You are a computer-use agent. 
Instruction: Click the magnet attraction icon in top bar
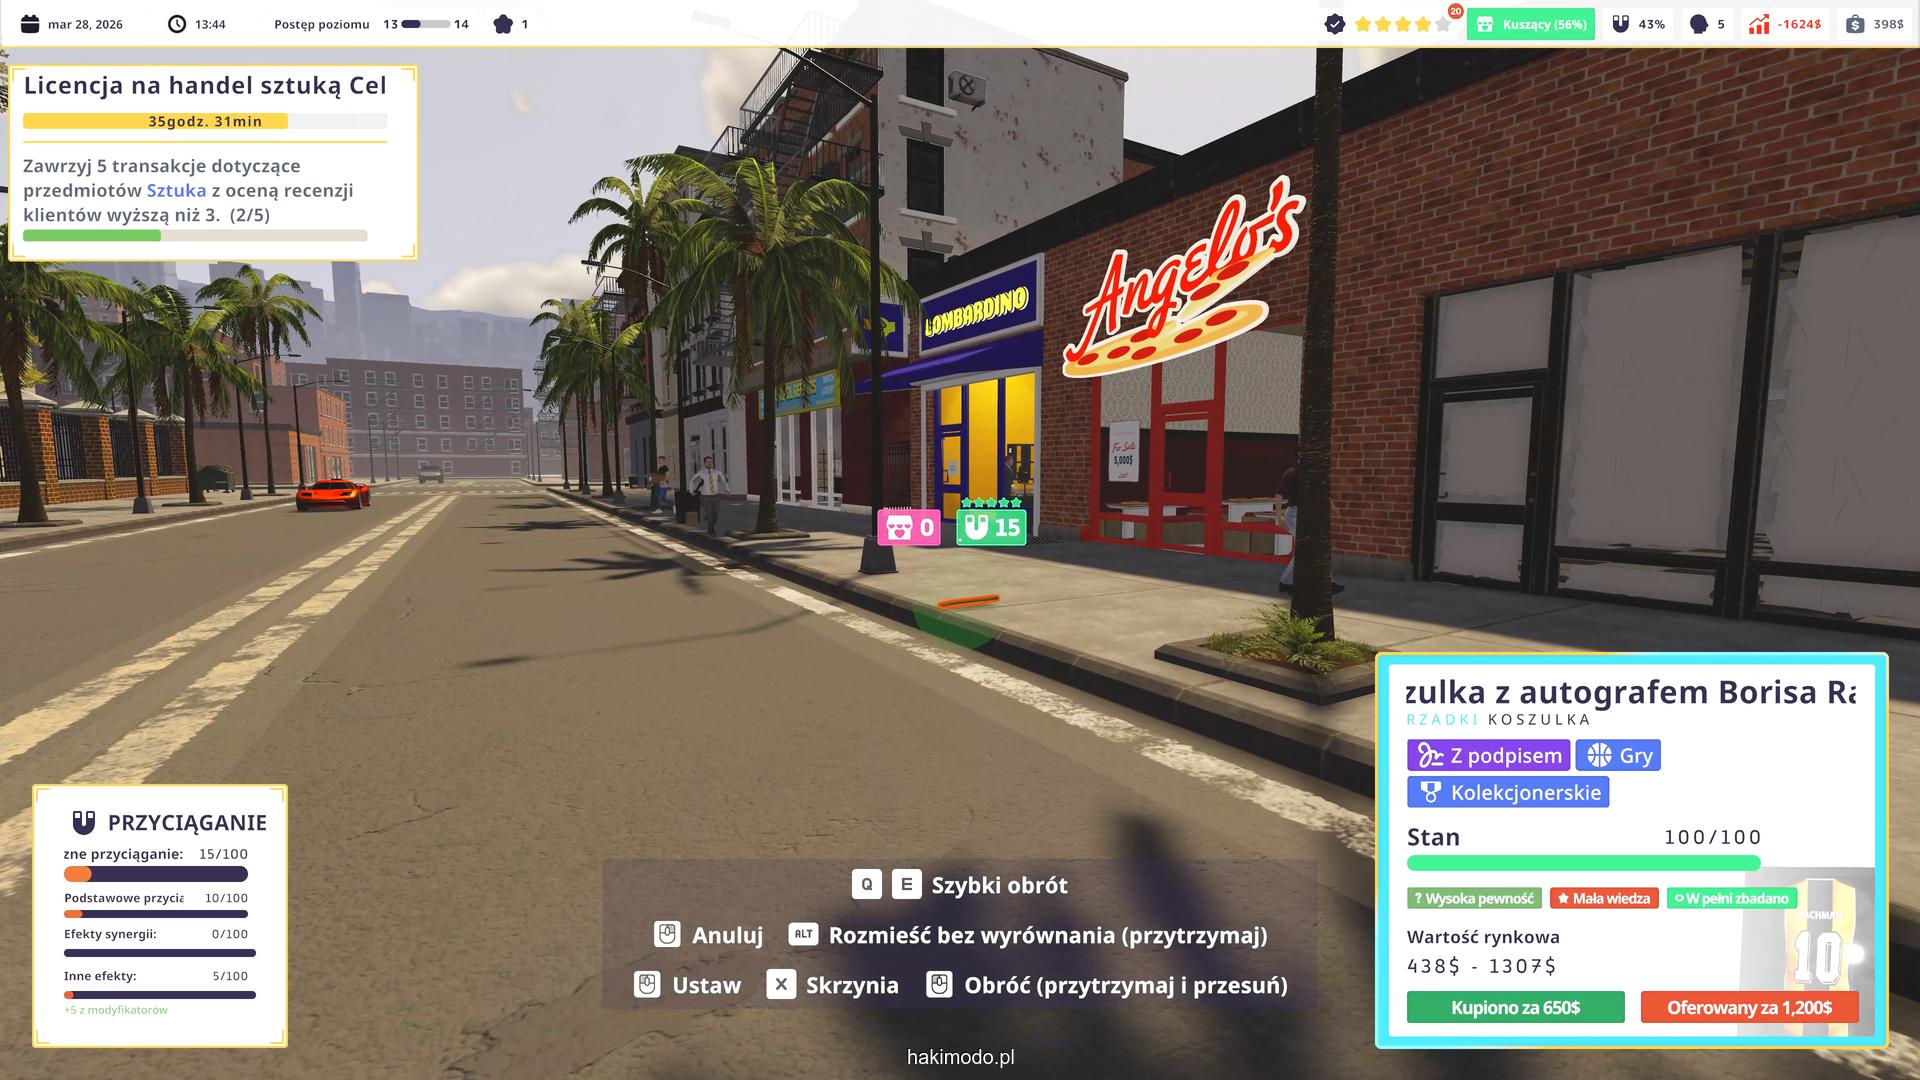point(1621,24)
